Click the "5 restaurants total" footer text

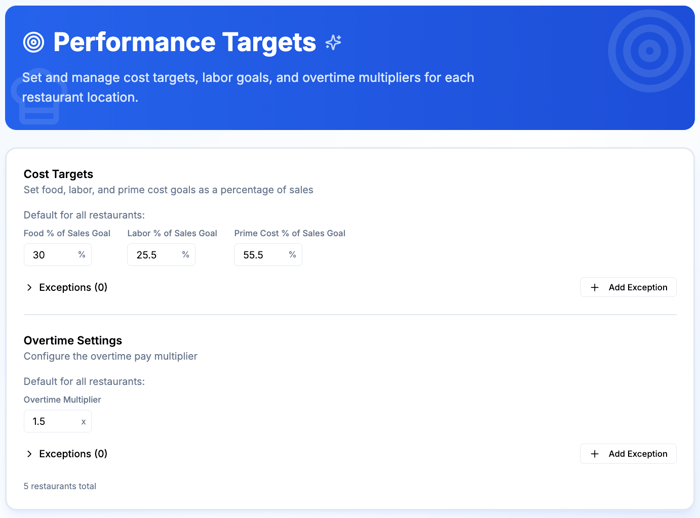coord(60,486)
